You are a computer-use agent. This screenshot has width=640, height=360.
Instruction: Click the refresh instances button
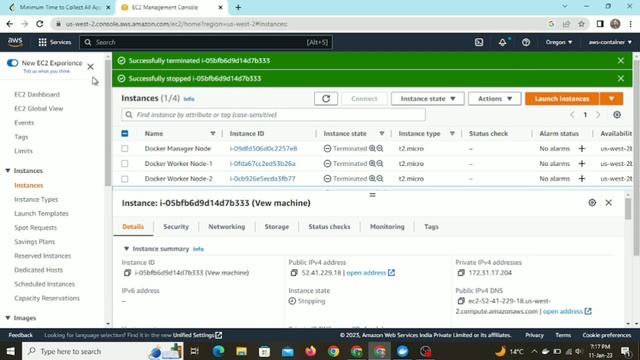coord(326,99)
